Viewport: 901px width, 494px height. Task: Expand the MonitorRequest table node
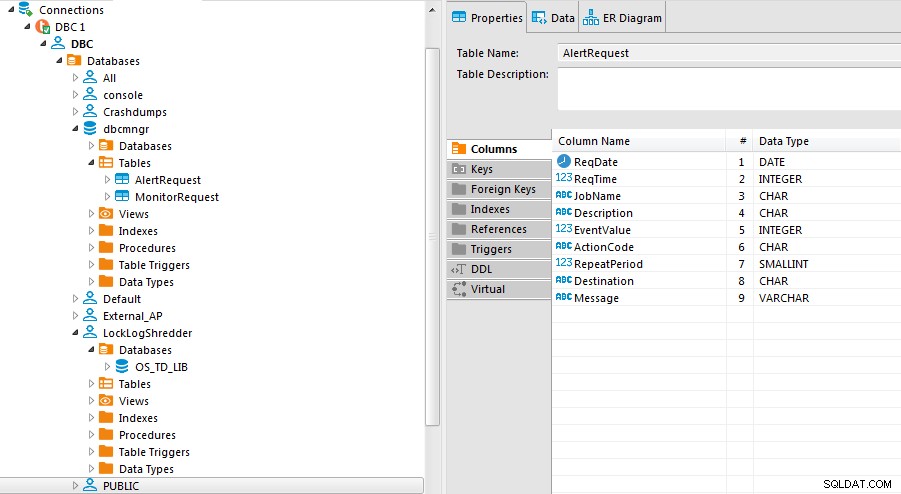pos(107,196)
